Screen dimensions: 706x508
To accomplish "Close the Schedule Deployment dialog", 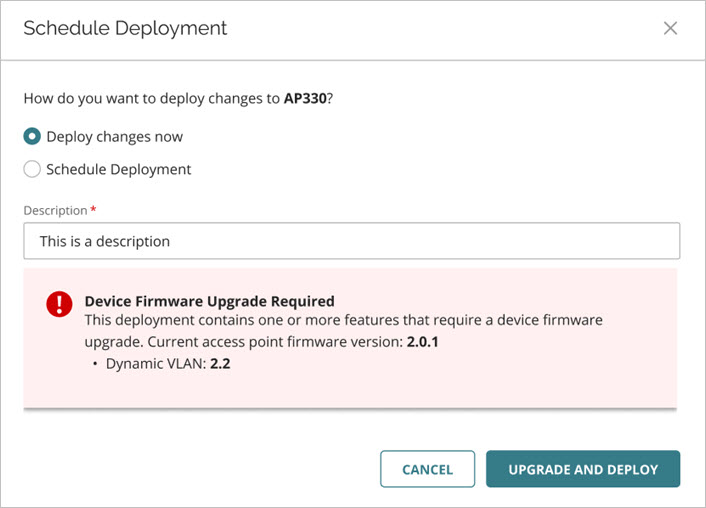I will click(670, 28).
